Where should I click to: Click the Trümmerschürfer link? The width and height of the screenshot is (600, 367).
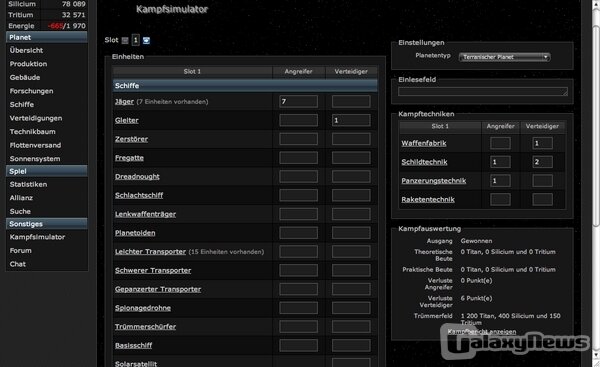145,326
